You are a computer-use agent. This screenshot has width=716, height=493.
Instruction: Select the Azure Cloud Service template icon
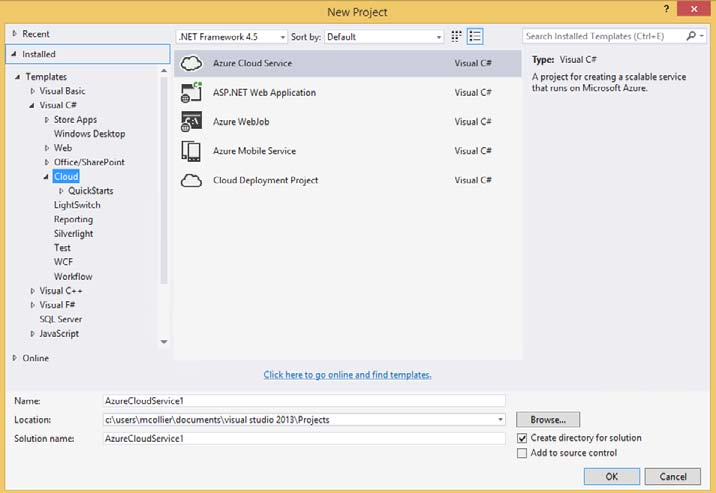click(x=191, y=64)
